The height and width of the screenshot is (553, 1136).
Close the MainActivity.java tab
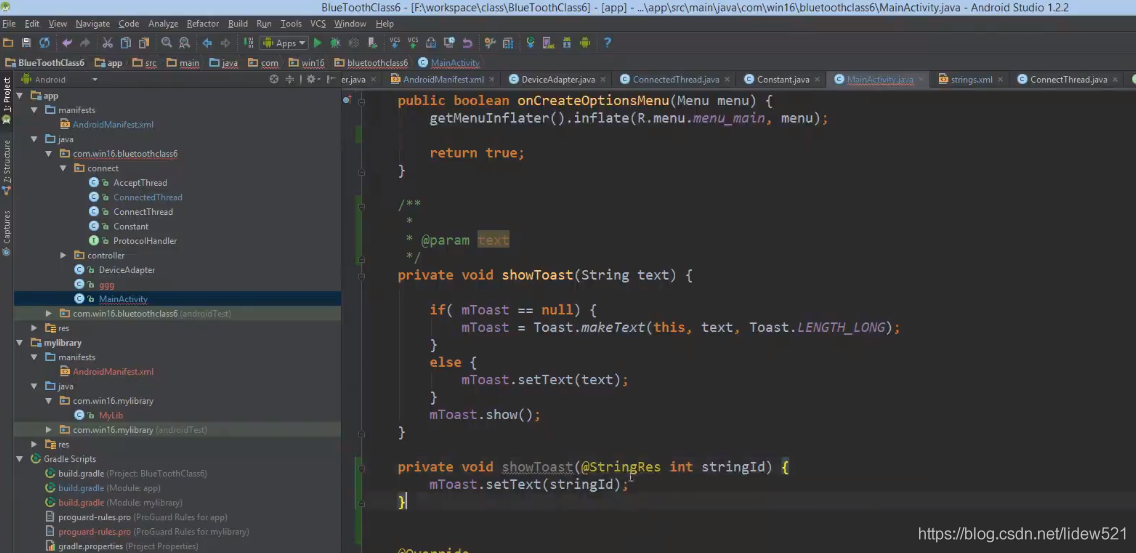921,80
